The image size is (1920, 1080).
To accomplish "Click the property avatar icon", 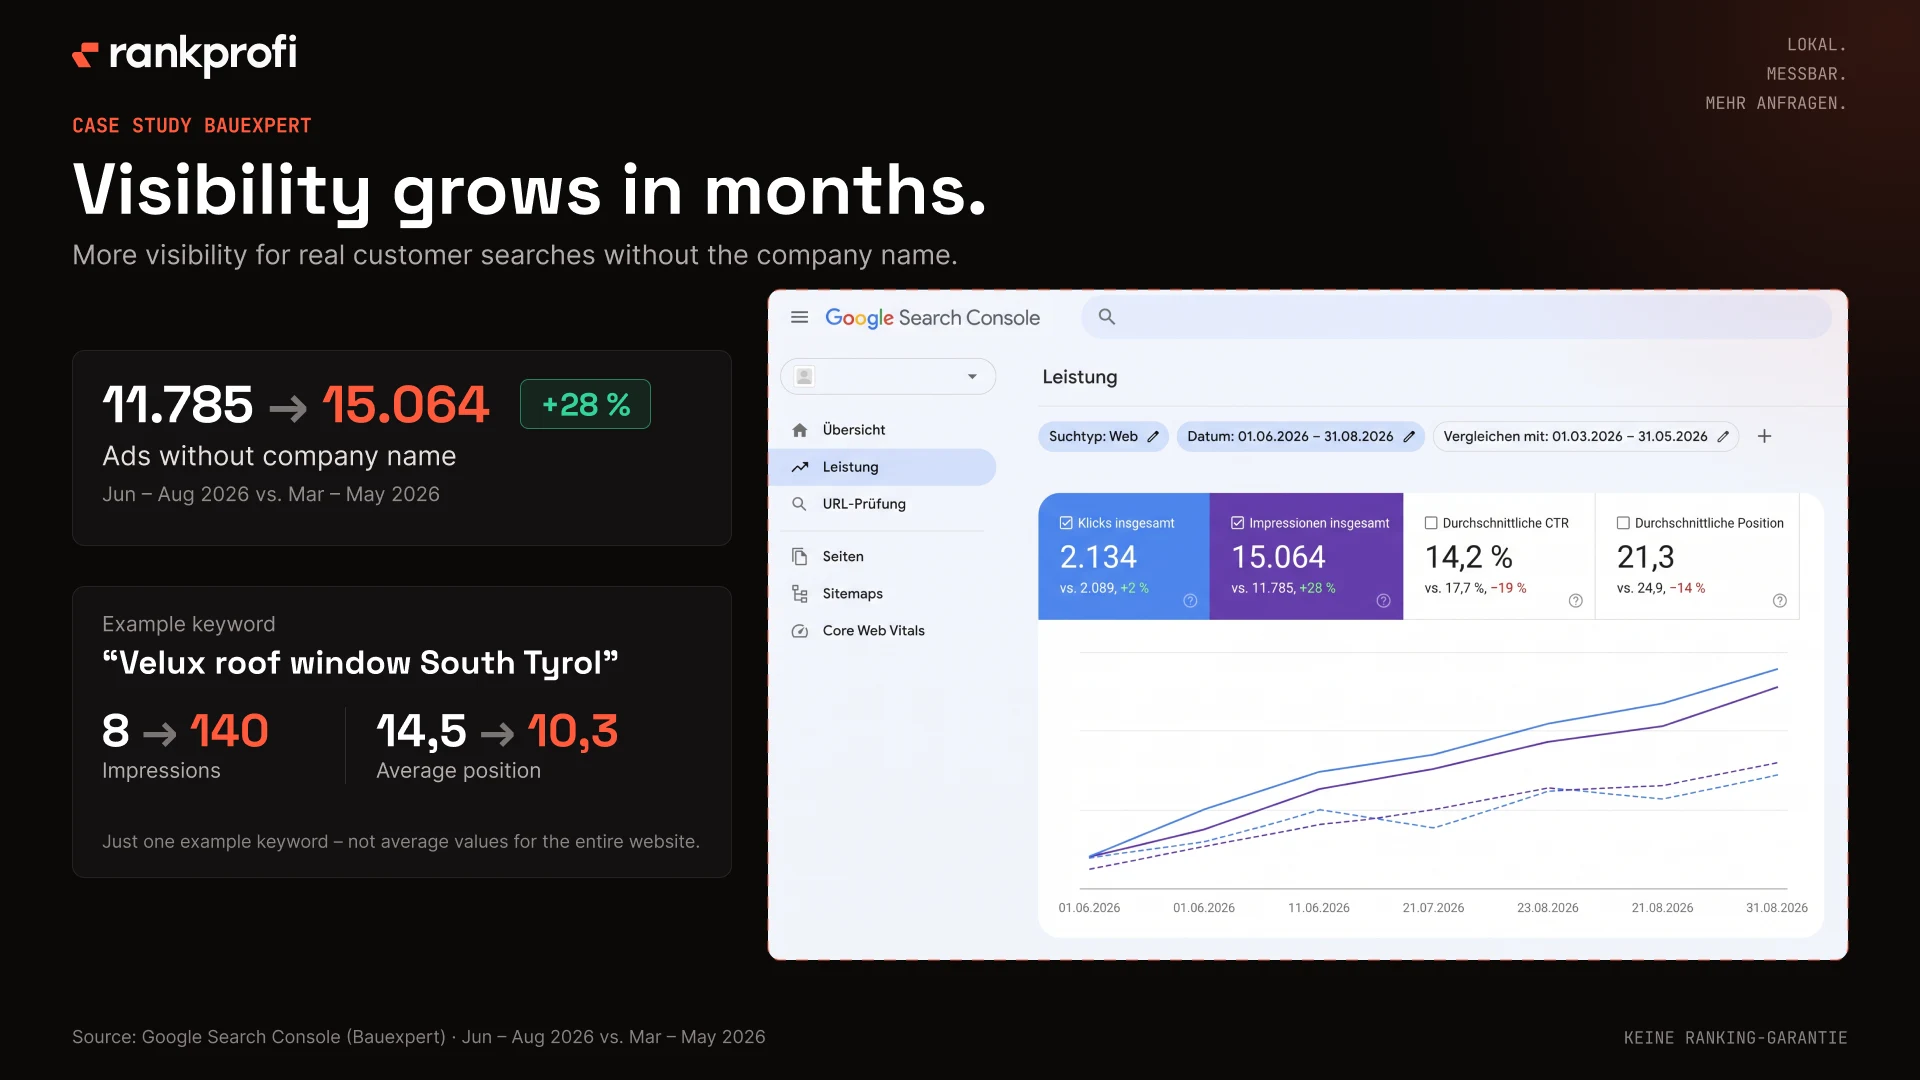I will tap(804, 376).
